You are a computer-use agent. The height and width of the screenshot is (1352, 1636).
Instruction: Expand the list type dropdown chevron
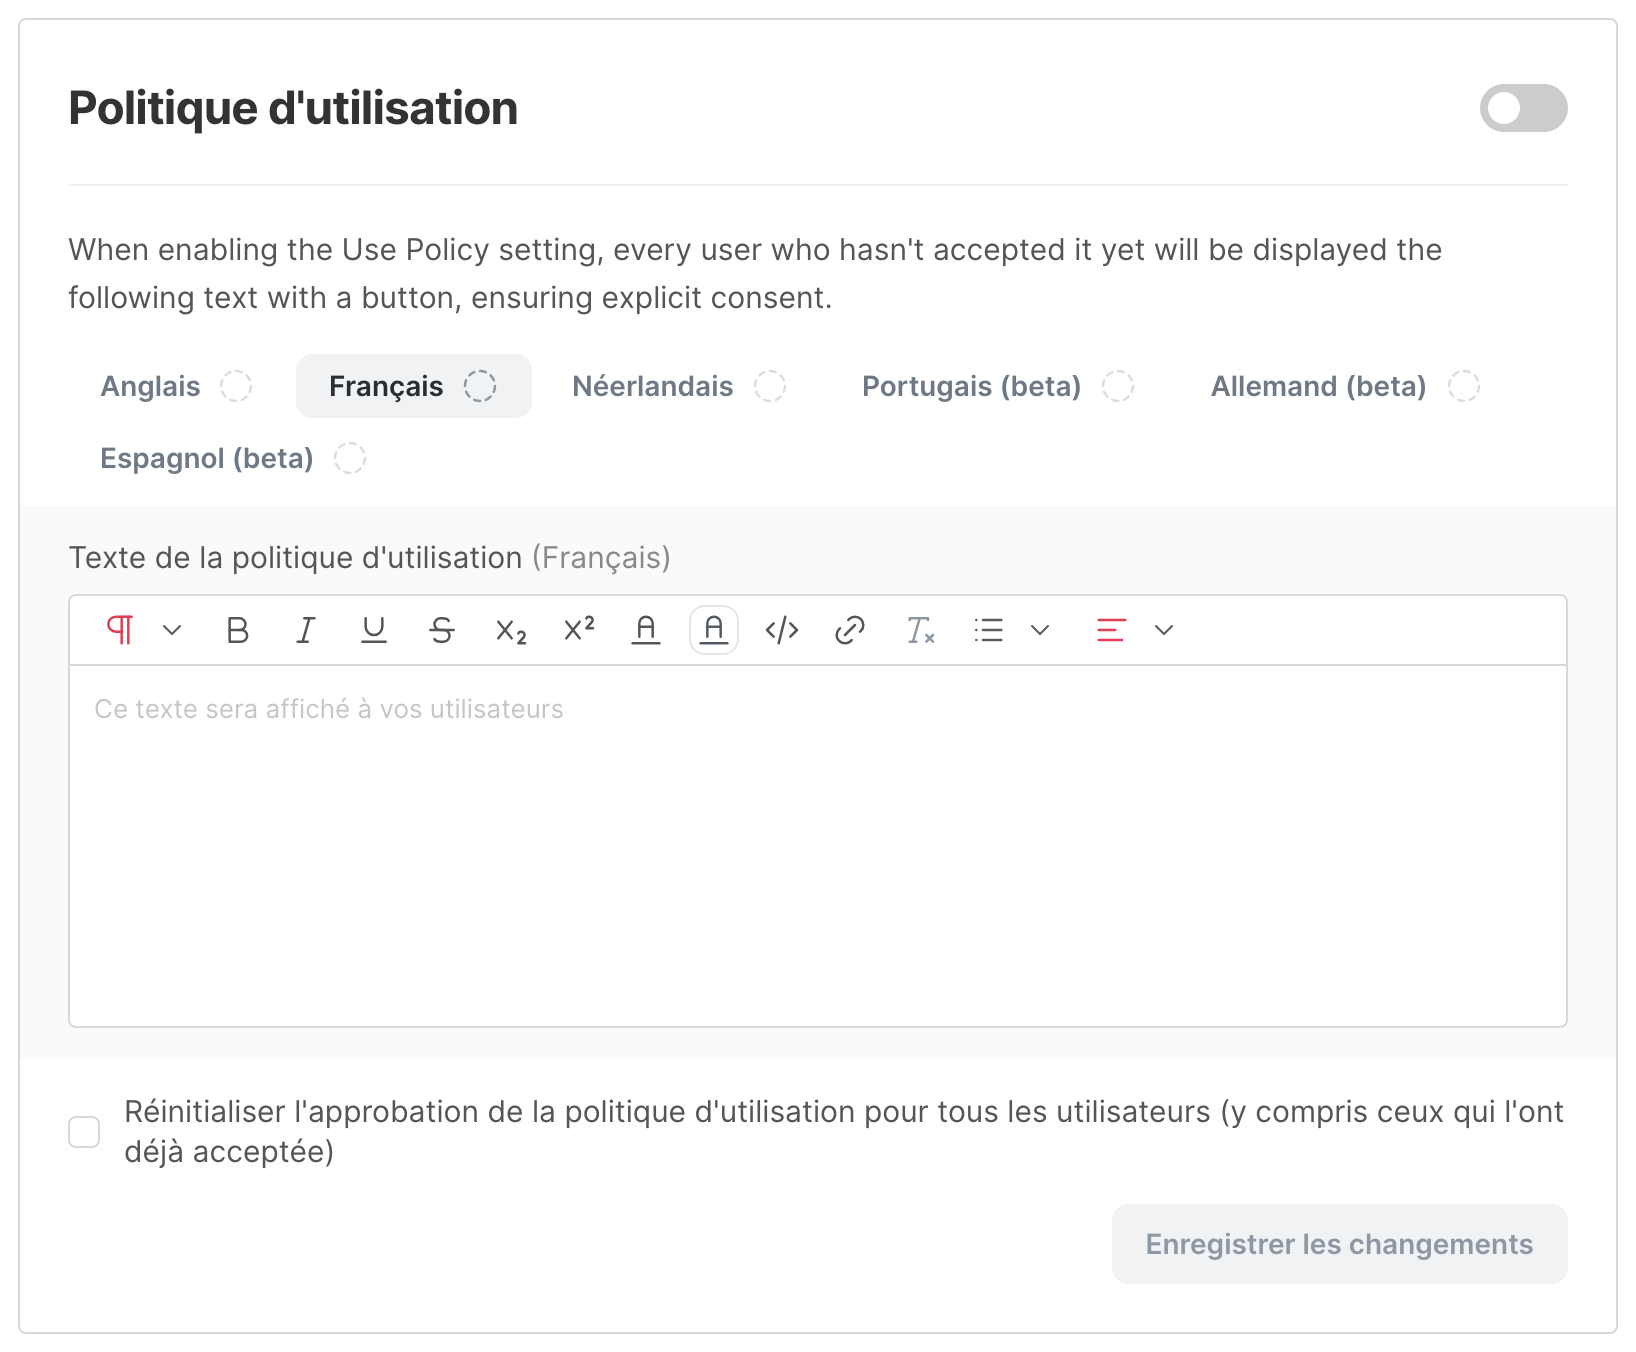pos(1040,630)
